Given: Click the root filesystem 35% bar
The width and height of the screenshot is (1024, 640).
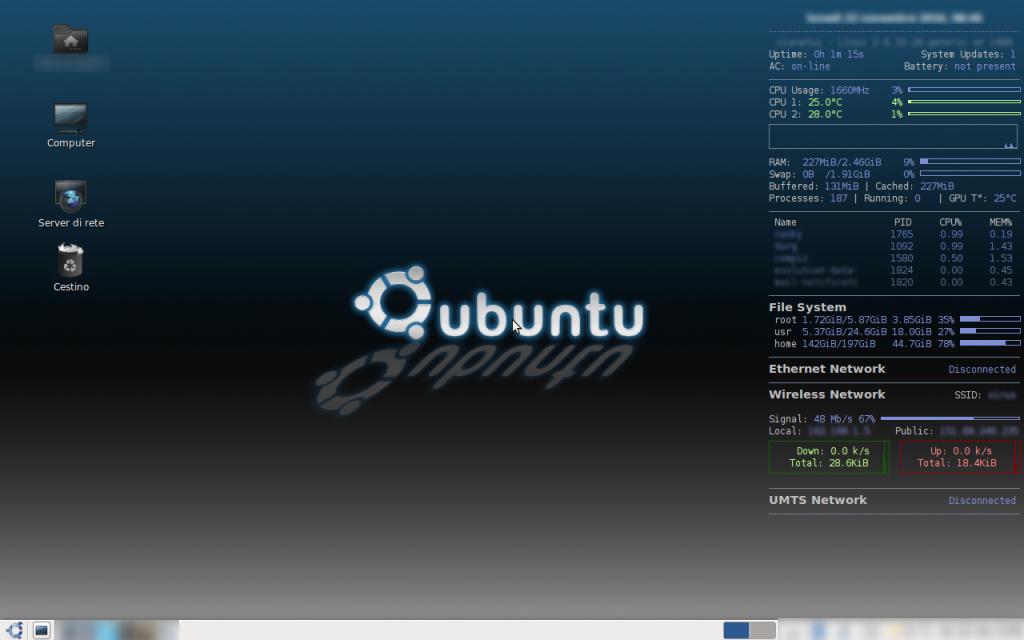Looking at the screenshot, I should click(x=990, y=319).
